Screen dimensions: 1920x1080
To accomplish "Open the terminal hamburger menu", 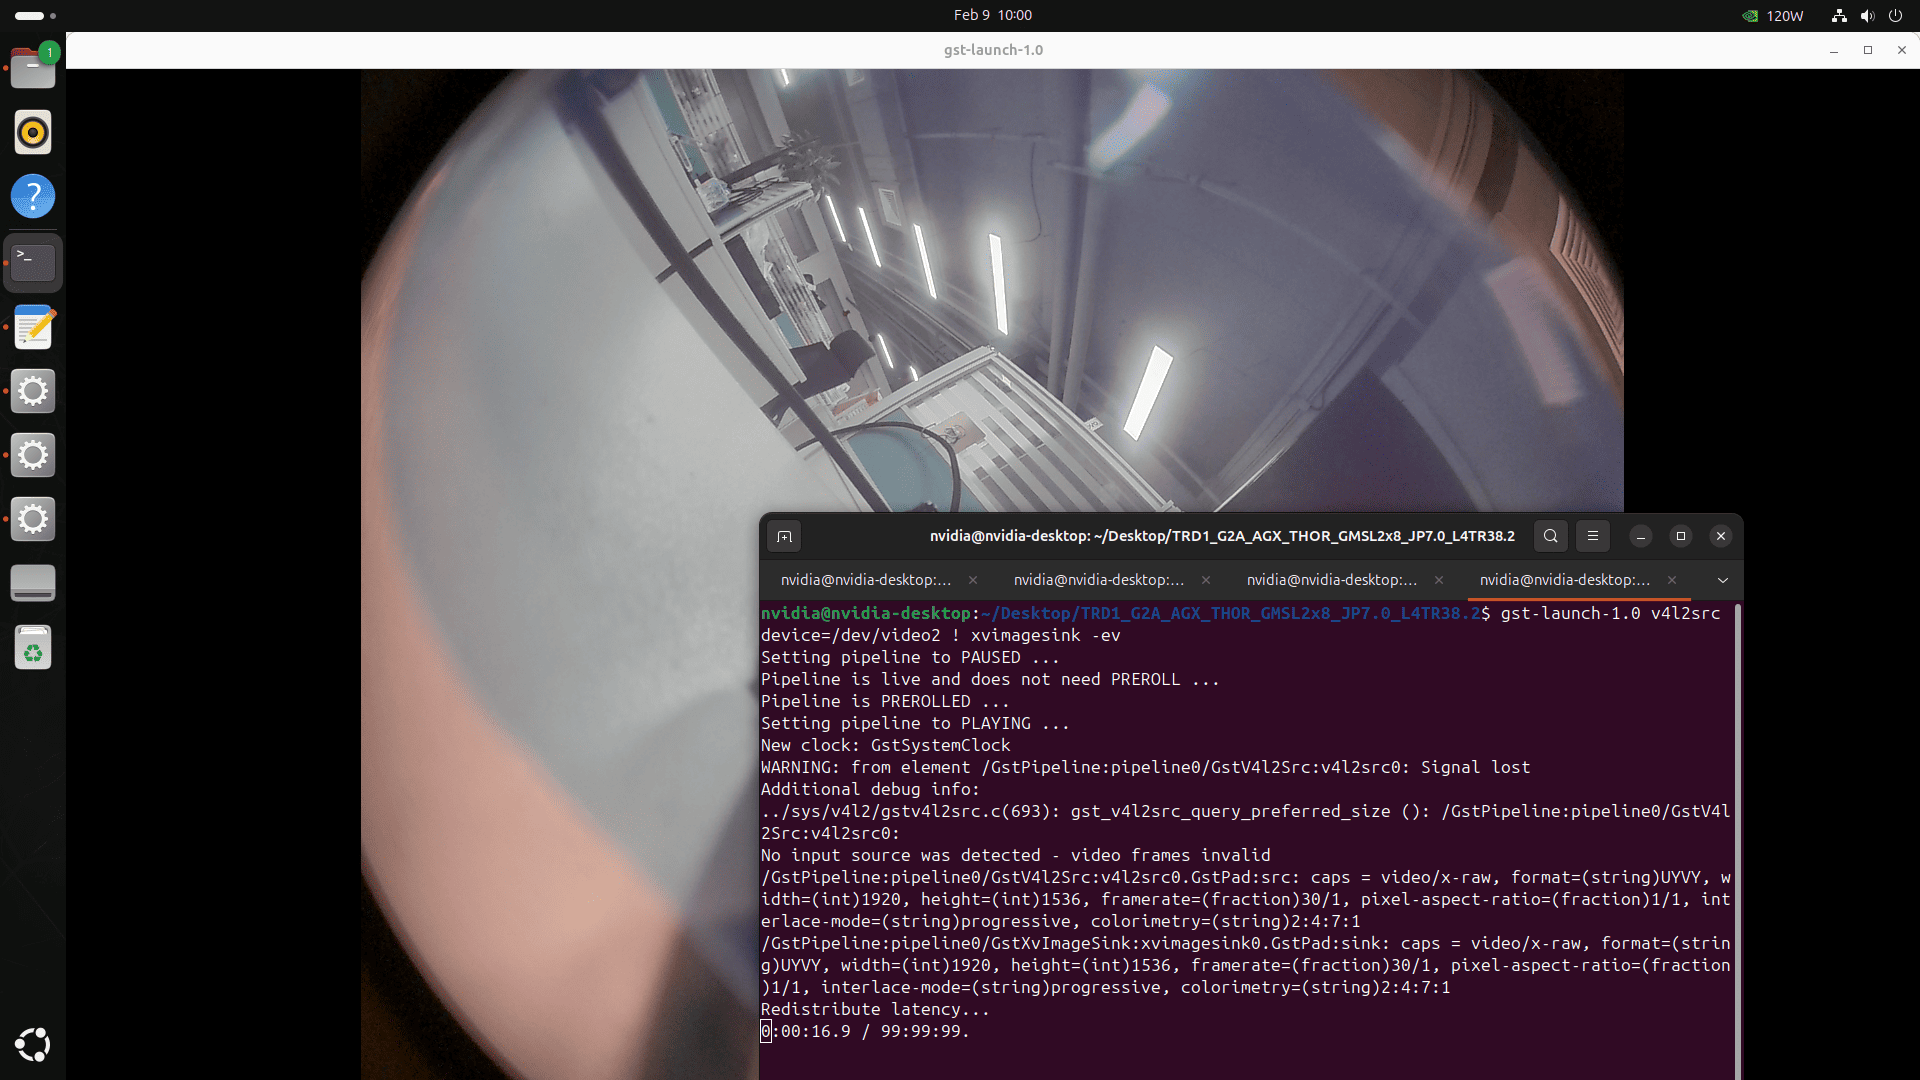I will coord(1593,536).
